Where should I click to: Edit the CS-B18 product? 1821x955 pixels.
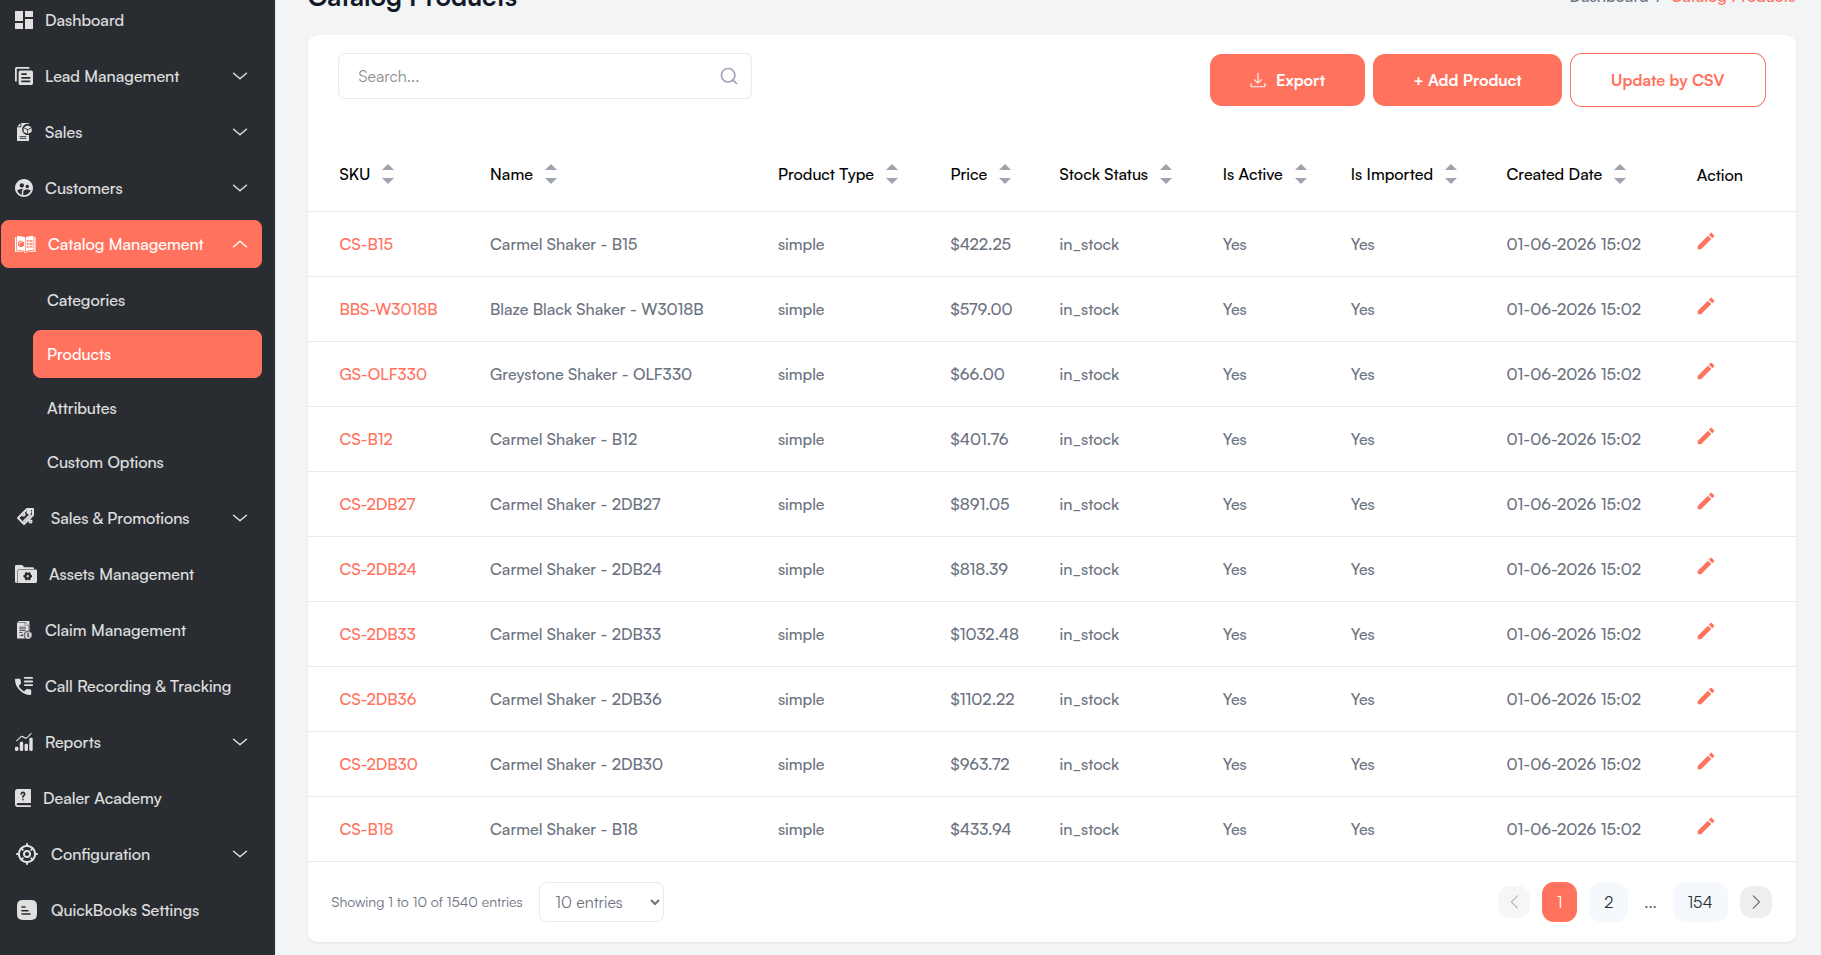(1706, 826)
